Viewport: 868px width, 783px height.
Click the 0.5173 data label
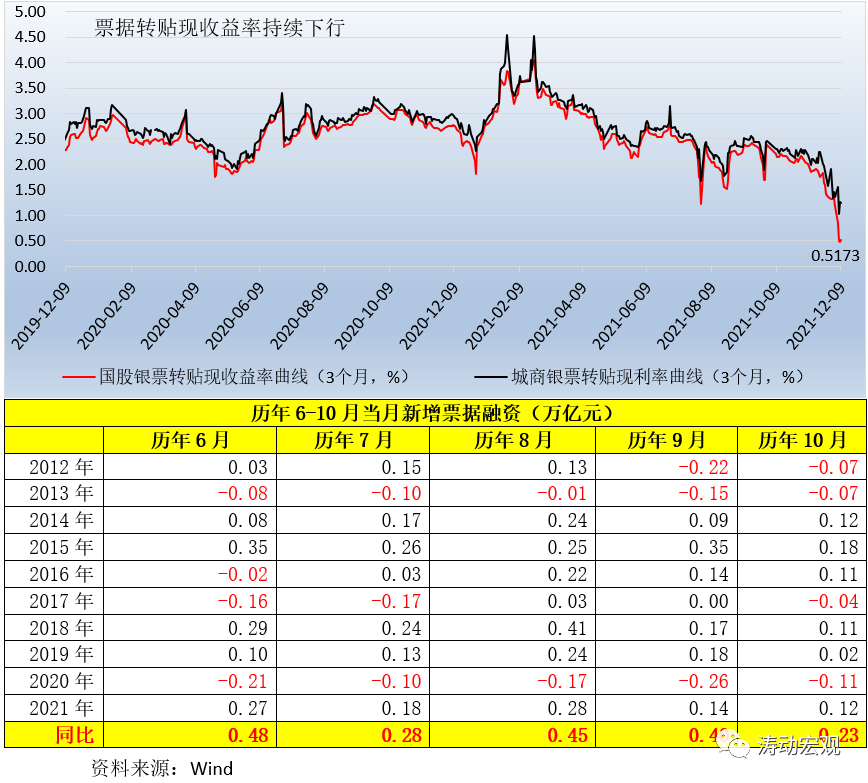pos(835,256)
